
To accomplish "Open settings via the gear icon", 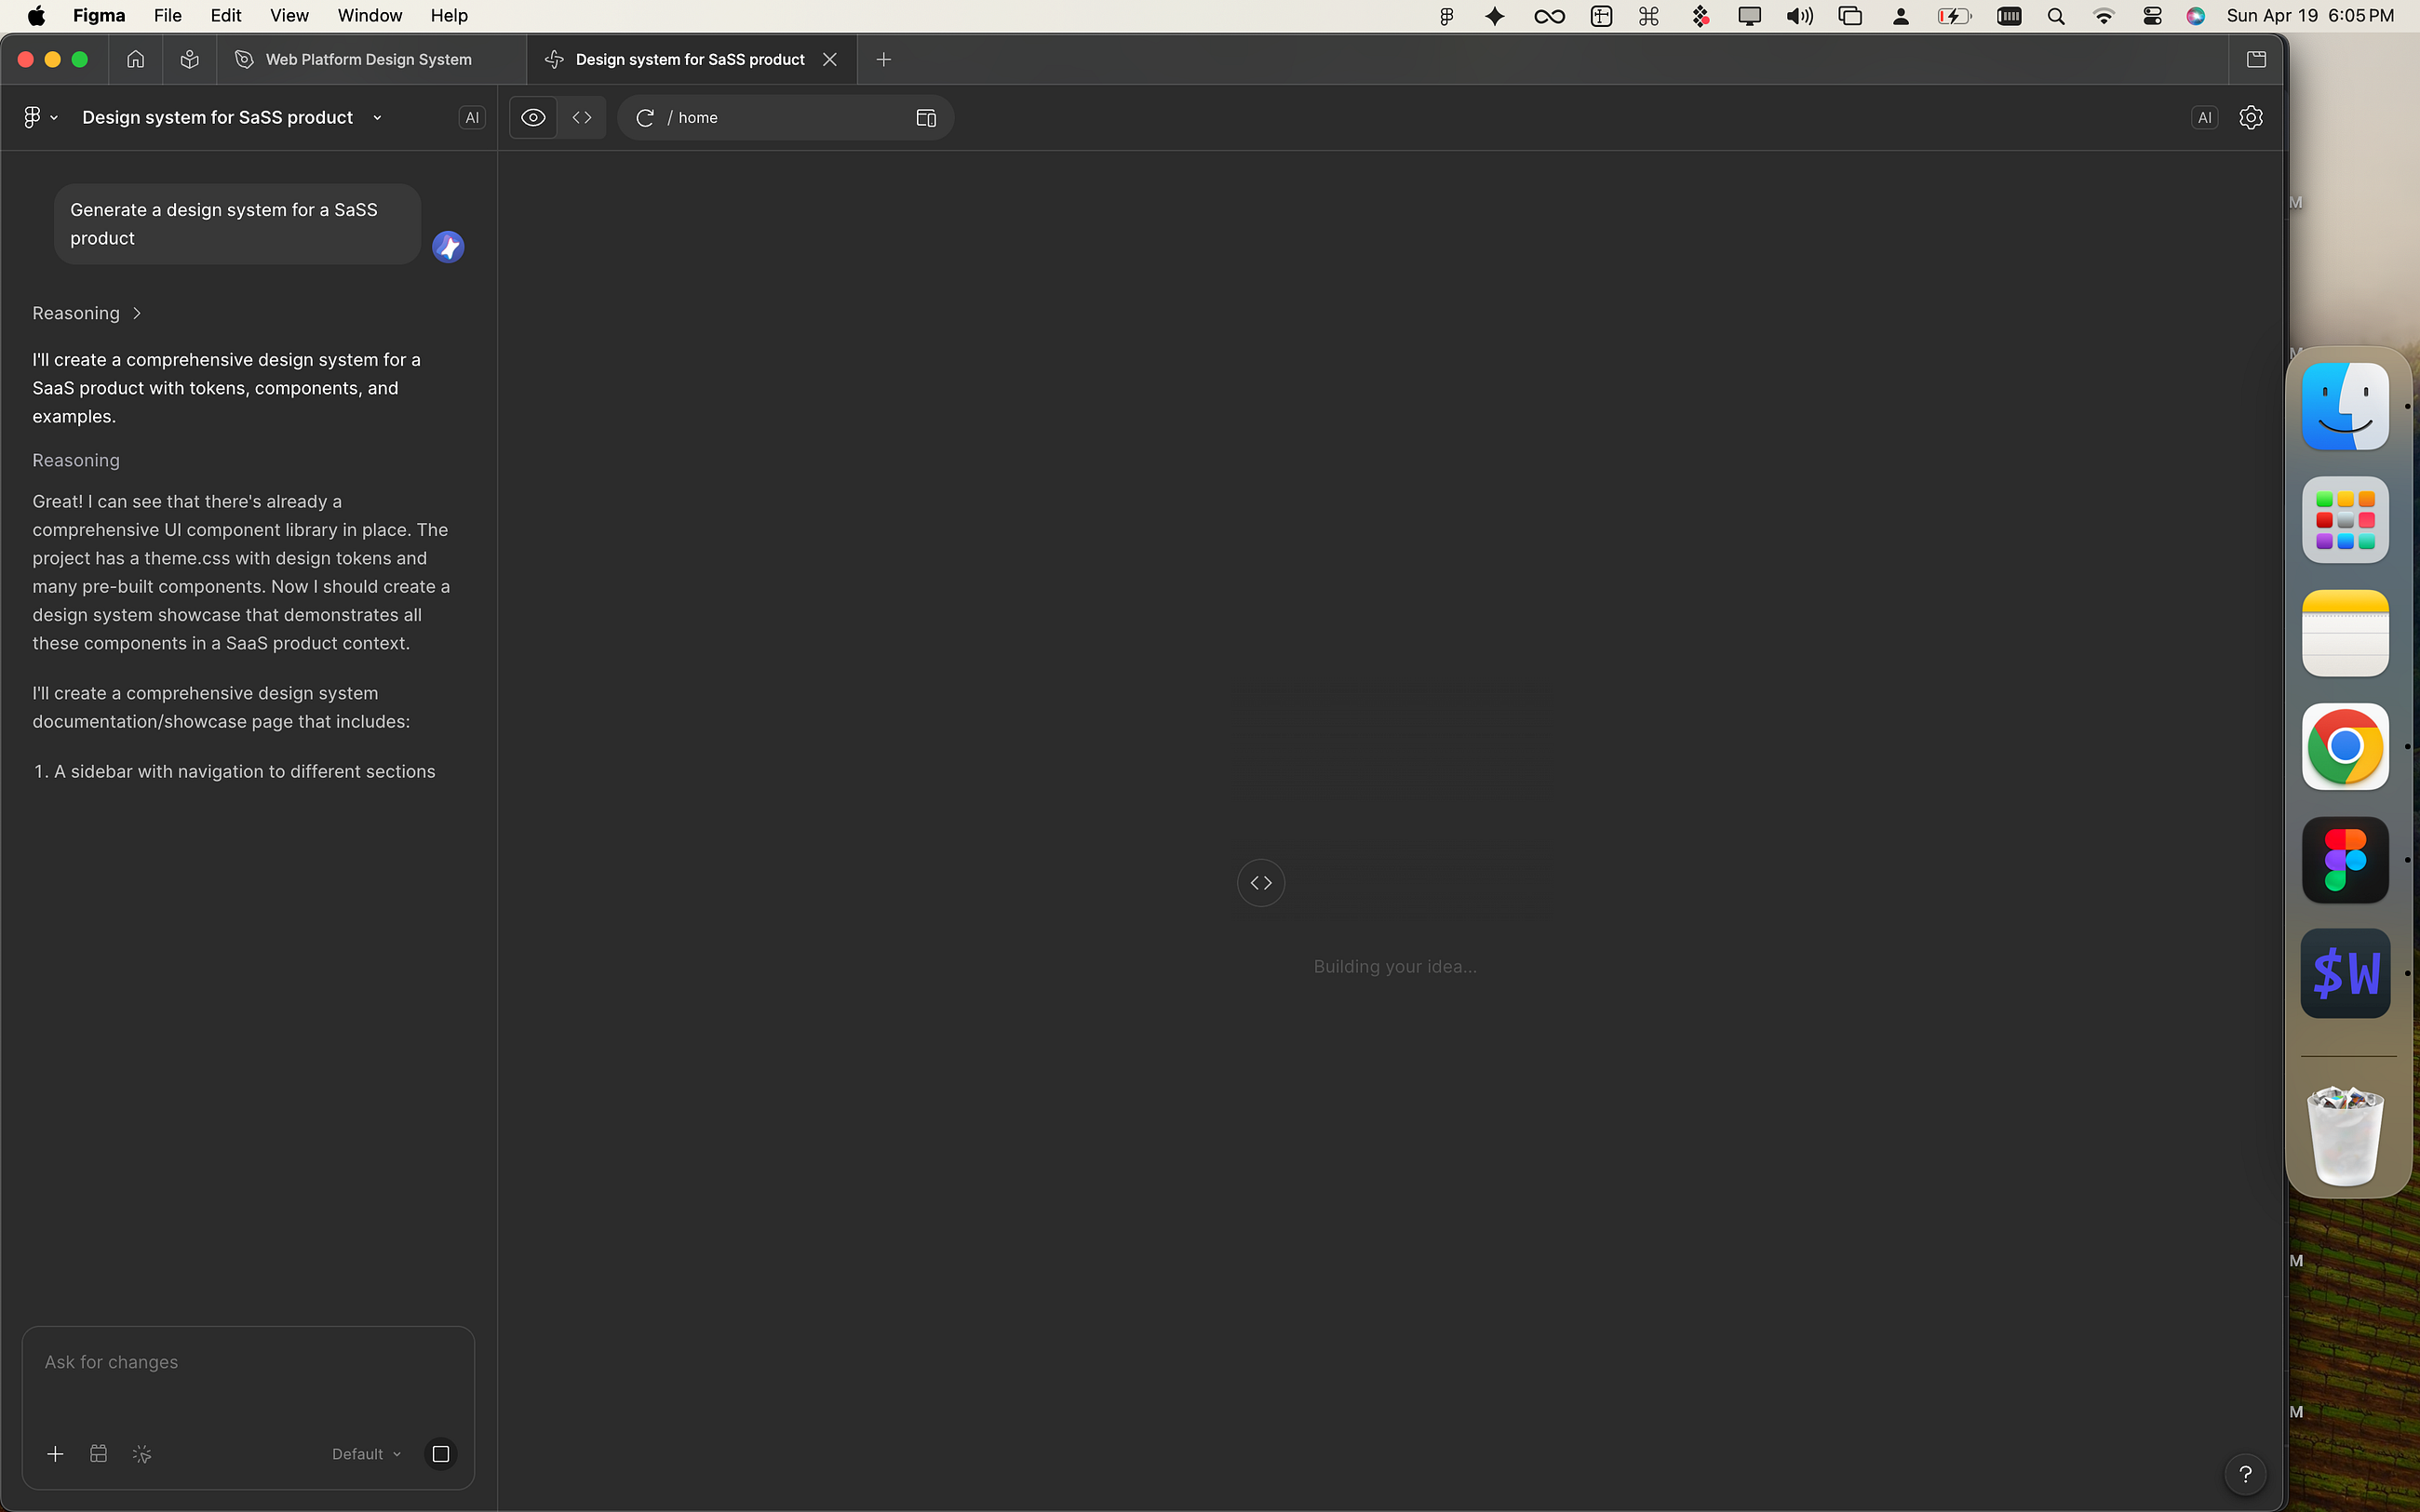I will point(2251,117).
